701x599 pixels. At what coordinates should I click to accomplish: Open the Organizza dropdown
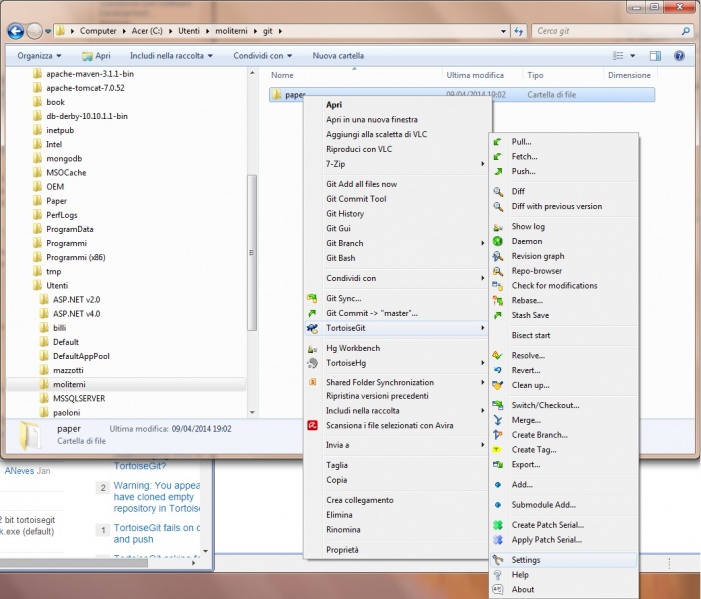click(39, 56)
